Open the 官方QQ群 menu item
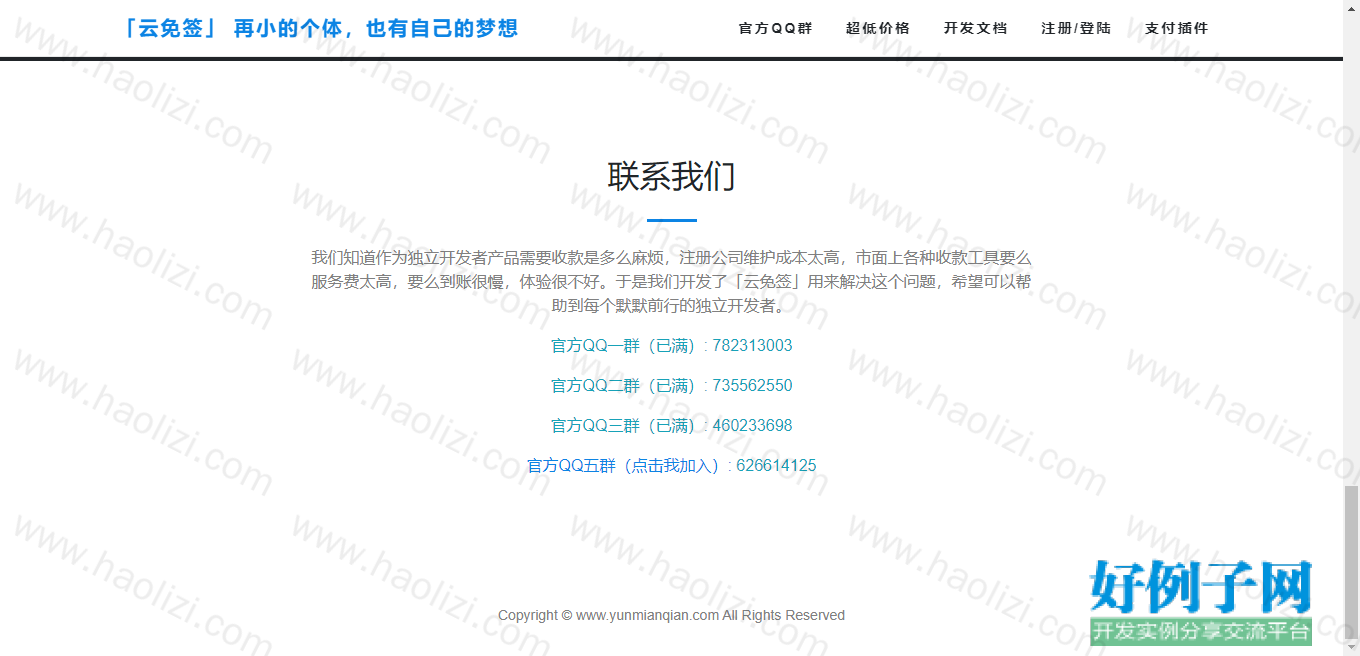This screenshot has height=656, width=1360. (x=775, y=28)
